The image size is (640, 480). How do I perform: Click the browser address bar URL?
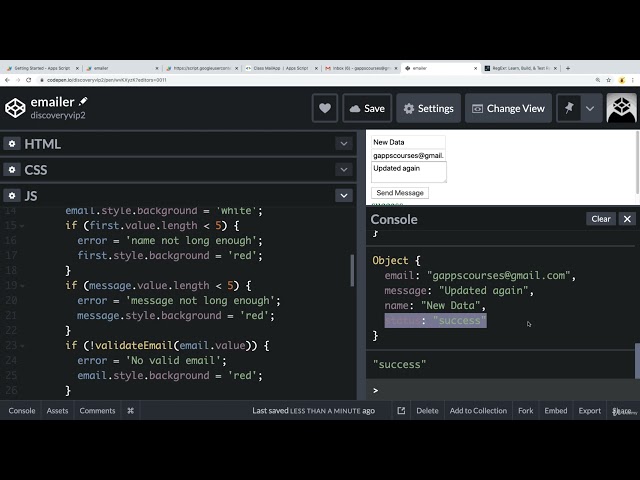pyautogui.click(x=106, y=80)
